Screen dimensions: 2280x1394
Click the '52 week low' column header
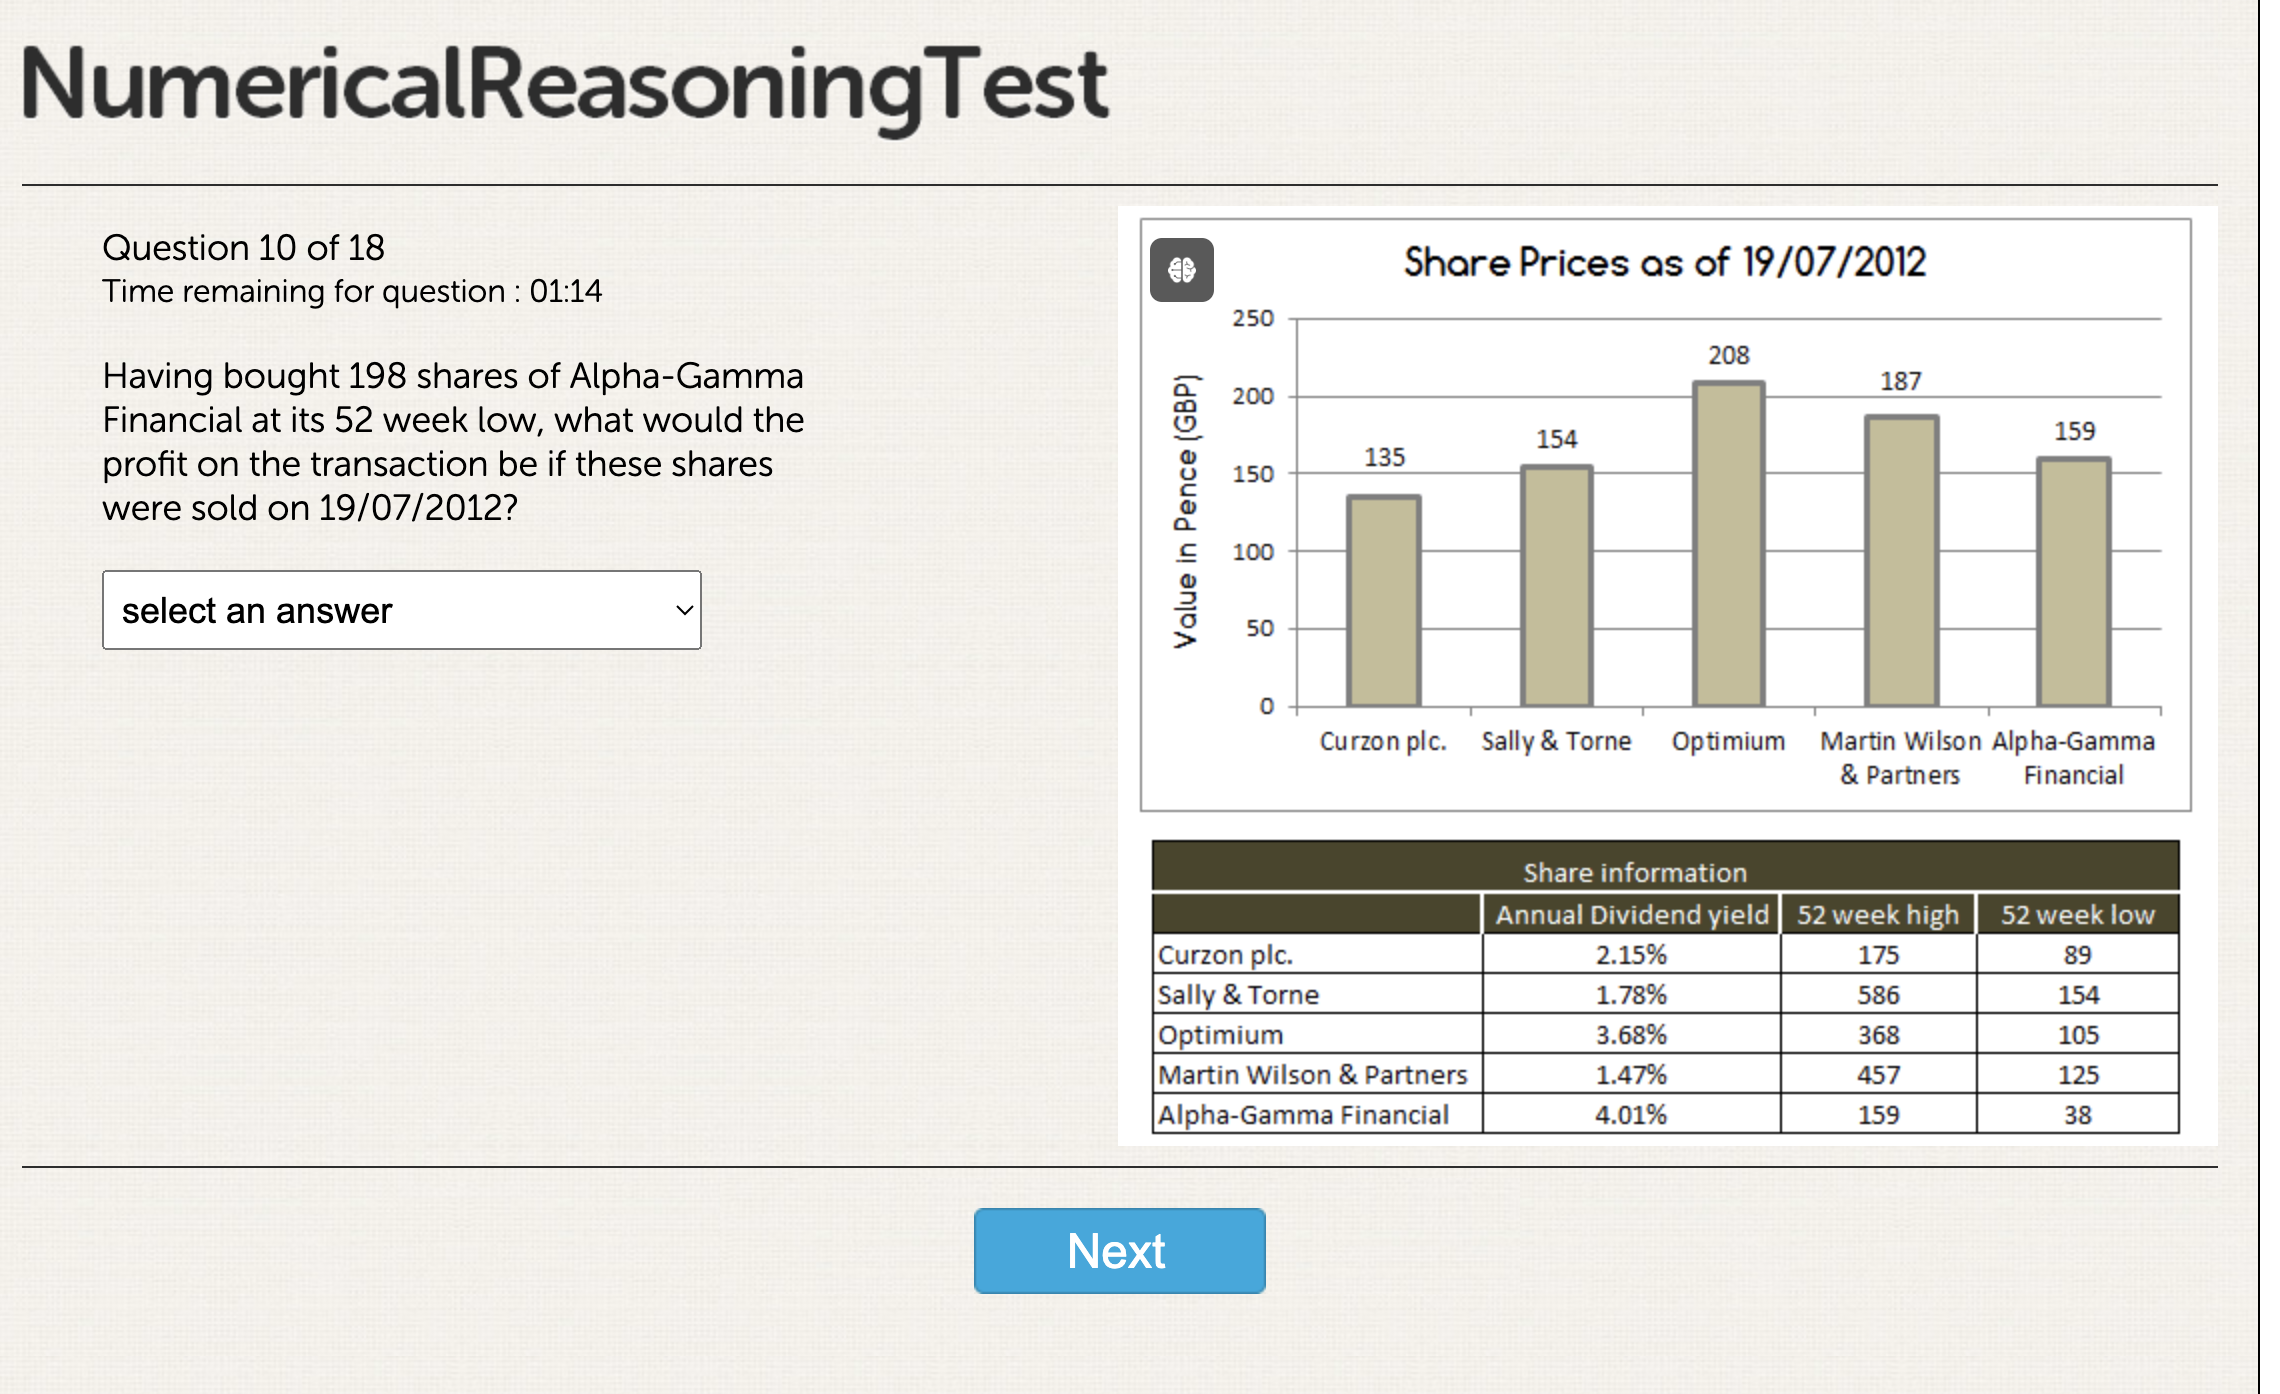click(x=2078, y=915)
